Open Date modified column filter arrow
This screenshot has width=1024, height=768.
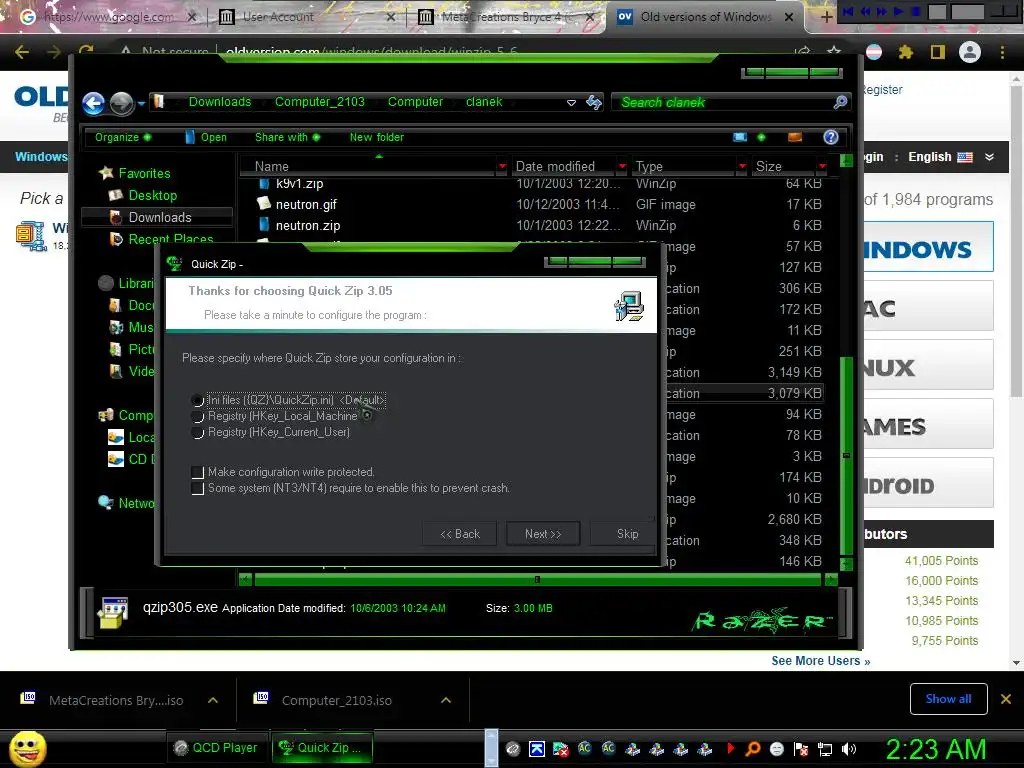(x=622, y=167)
